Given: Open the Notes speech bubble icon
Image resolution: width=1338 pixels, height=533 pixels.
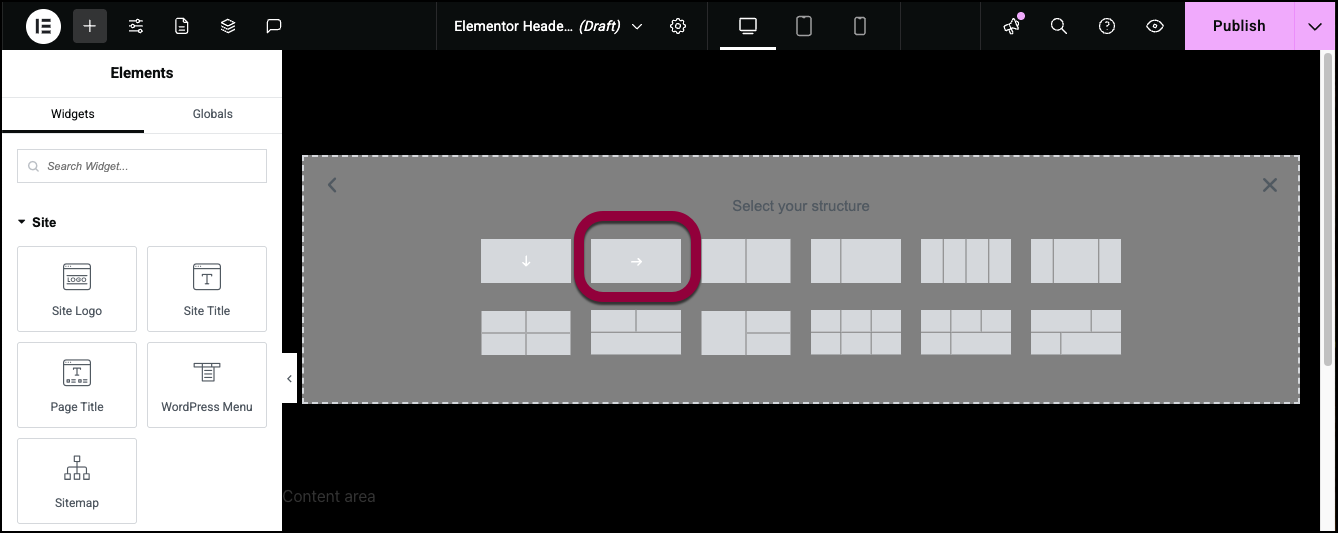Looking at the screenshot, I should (274, 26).
